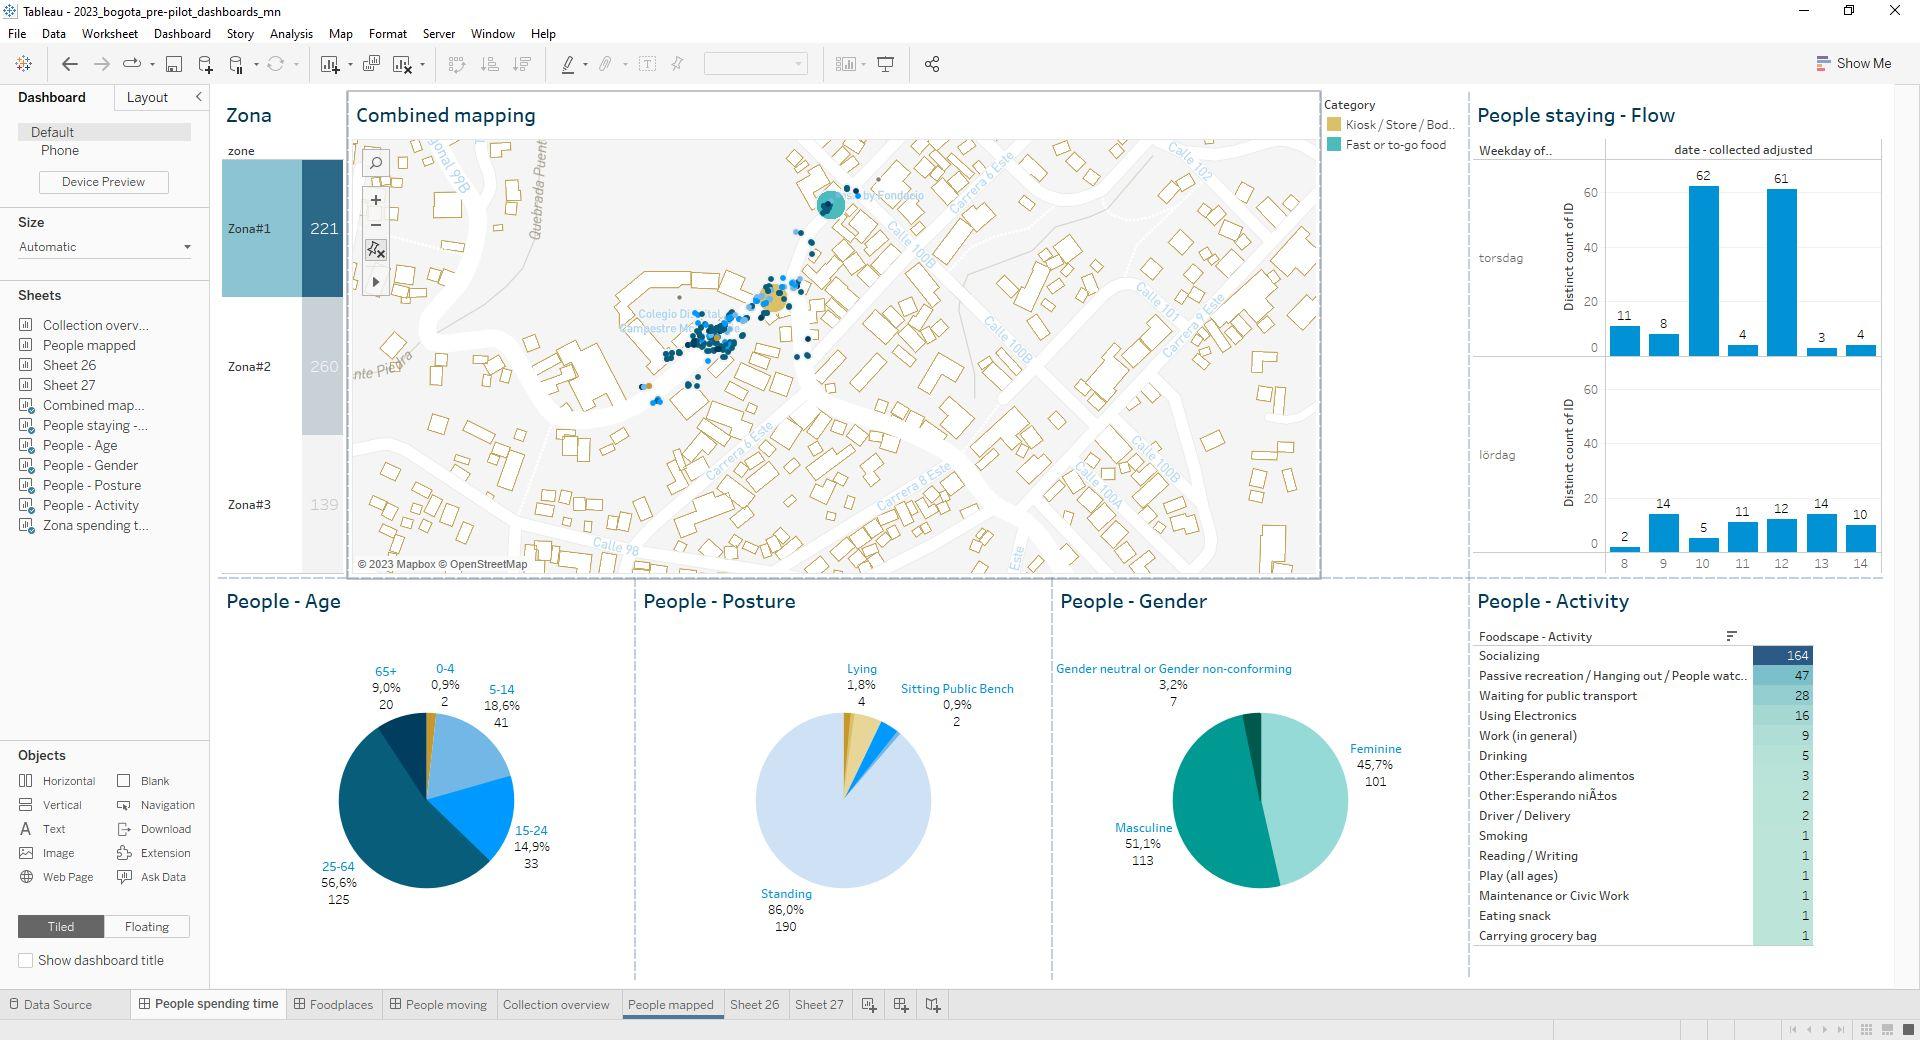The image size is (1920, 1040).
Task: Click the Fast or to-go food legend swatch
Action: click(1334, 145)
